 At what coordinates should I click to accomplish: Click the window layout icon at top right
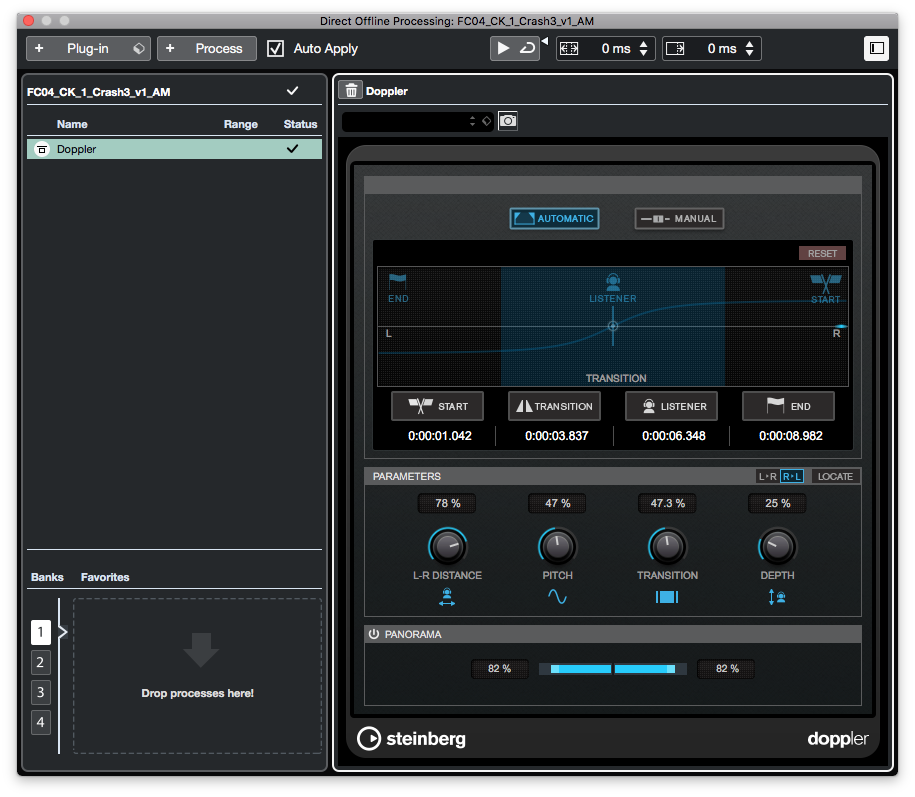tap(876, 48)
